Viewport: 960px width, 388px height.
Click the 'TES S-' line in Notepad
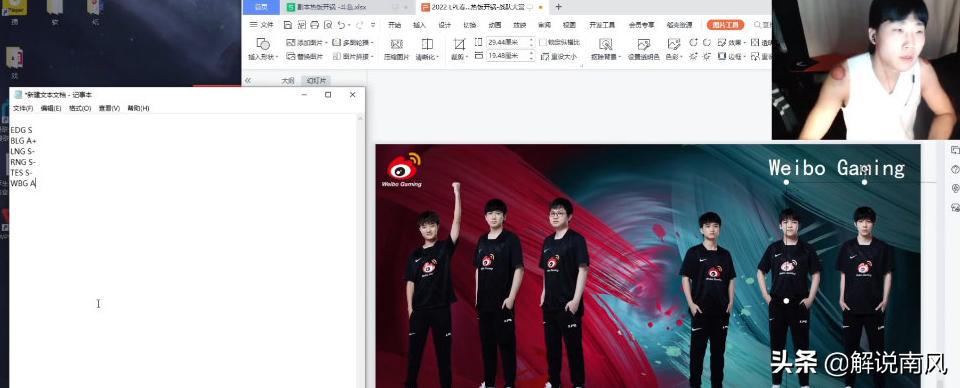(x=21, y=173)
